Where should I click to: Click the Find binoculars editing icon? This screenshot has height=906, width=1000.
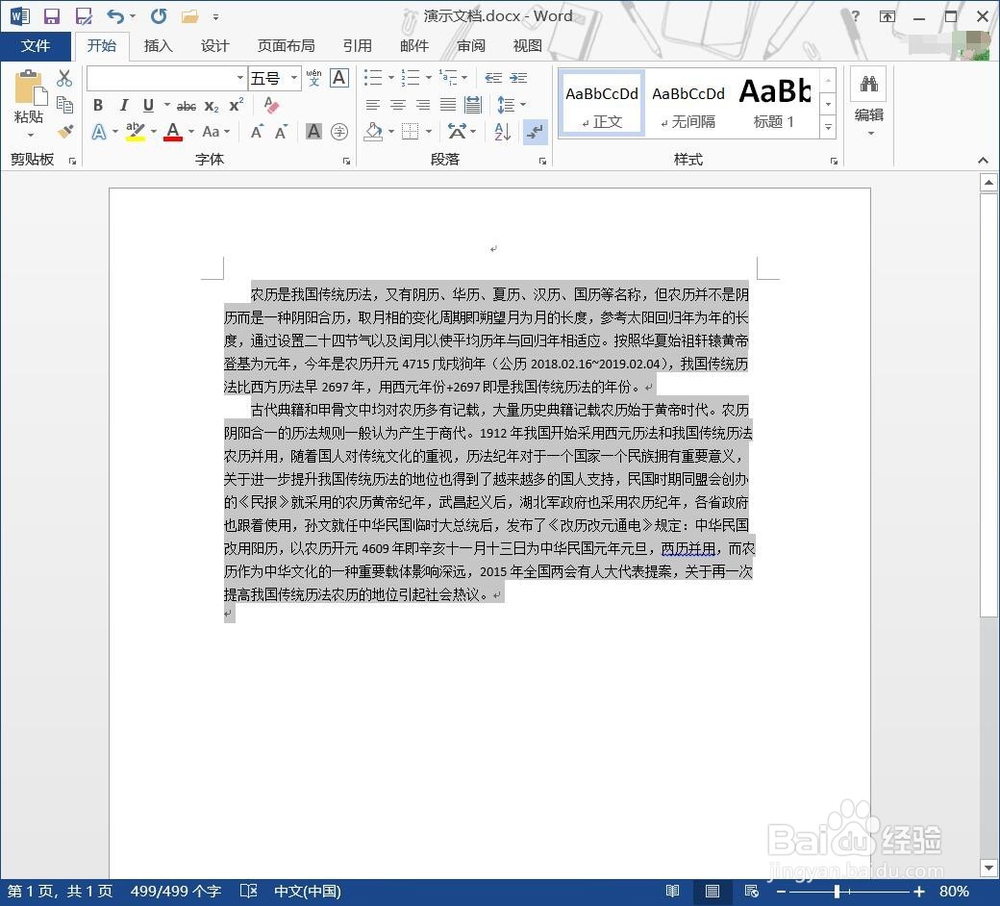click(x=869, y=84)
